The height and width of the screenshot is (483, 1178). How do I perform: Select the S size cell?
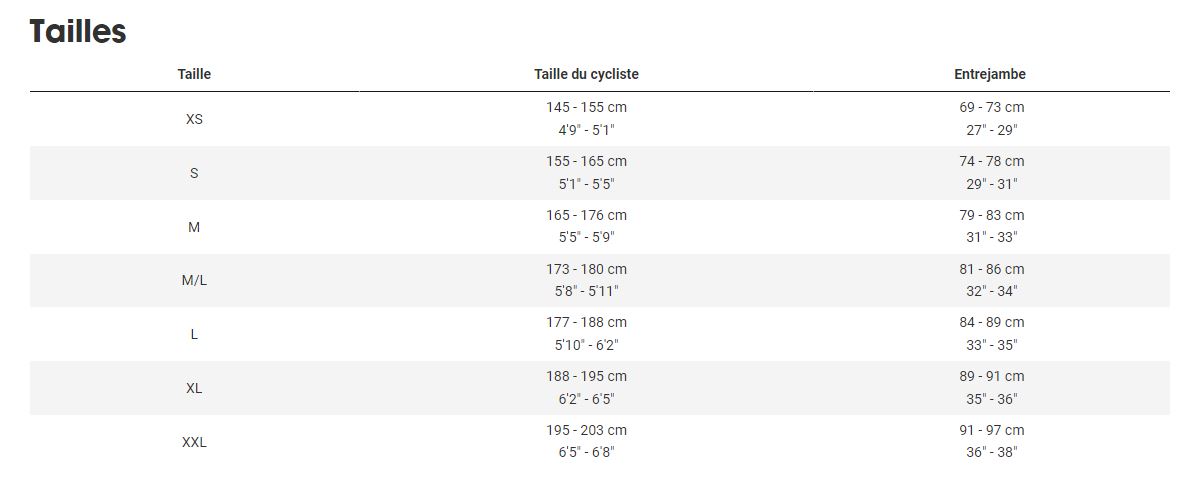(x=194, y=173)
